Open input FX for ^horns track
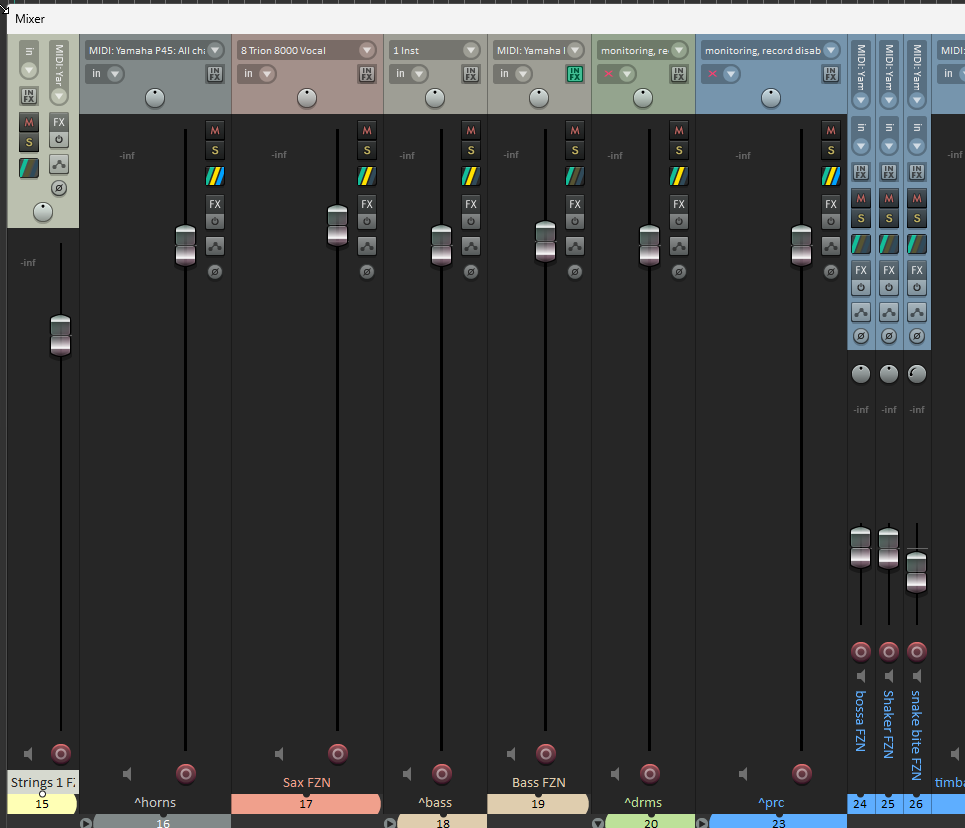The width and height of the screenshot is (965, 828). [x=215, y=74]
